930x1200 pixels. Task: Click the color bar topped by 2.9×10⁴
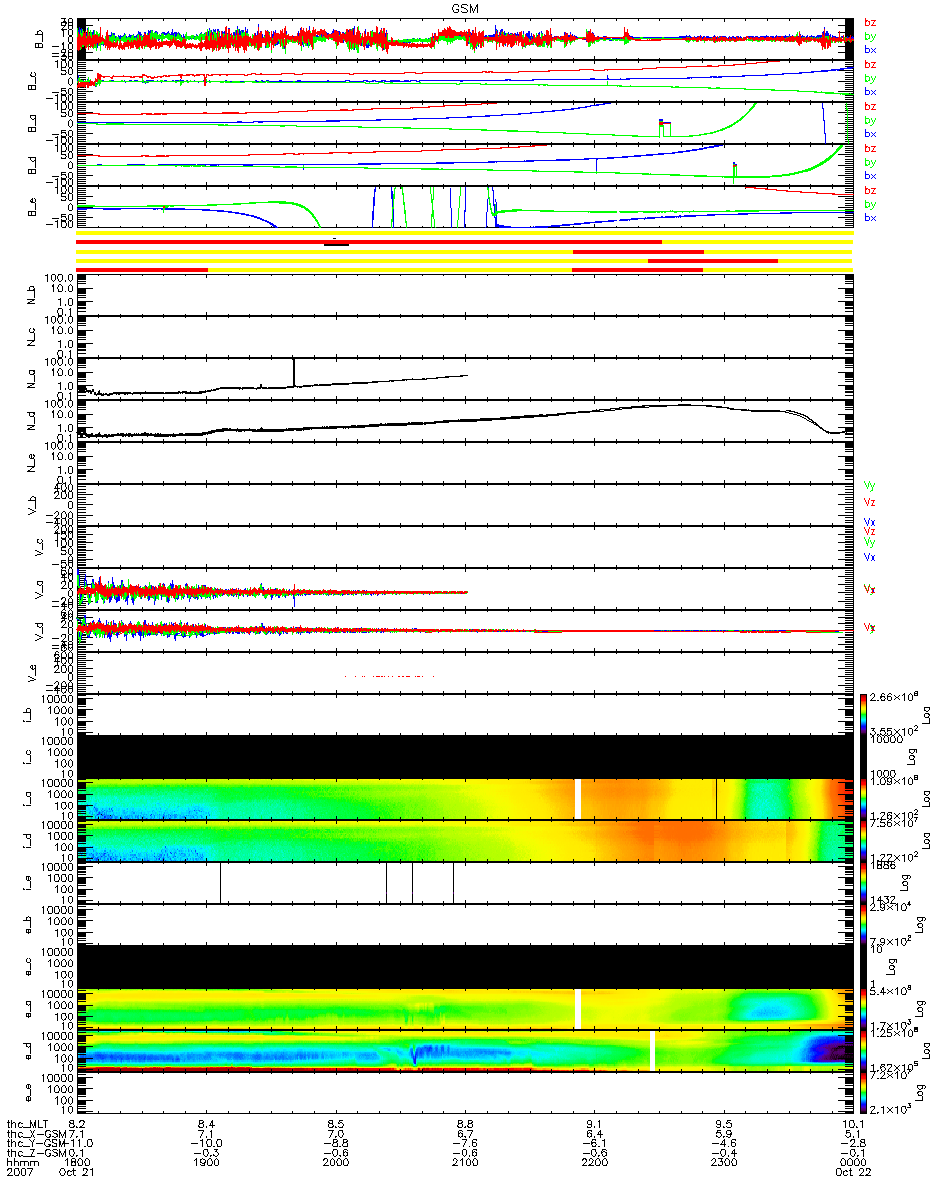(x=866, y=924)
